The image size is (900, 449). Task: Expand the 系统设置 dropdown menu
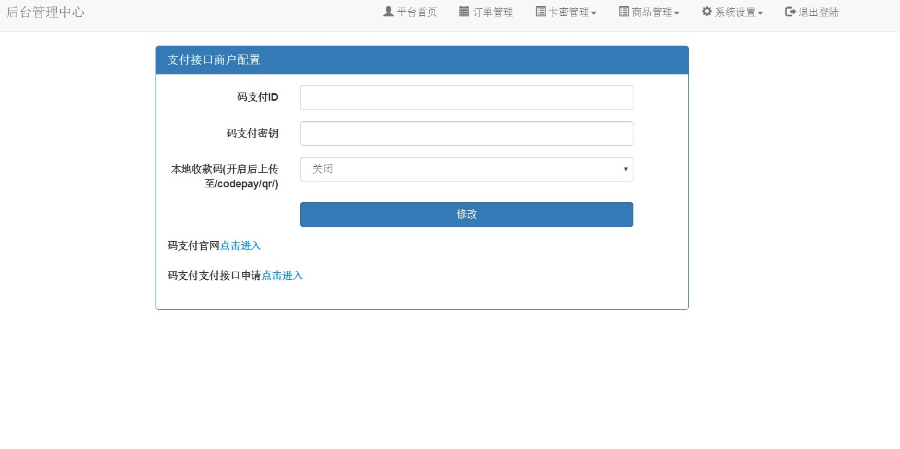pos(732,12)
